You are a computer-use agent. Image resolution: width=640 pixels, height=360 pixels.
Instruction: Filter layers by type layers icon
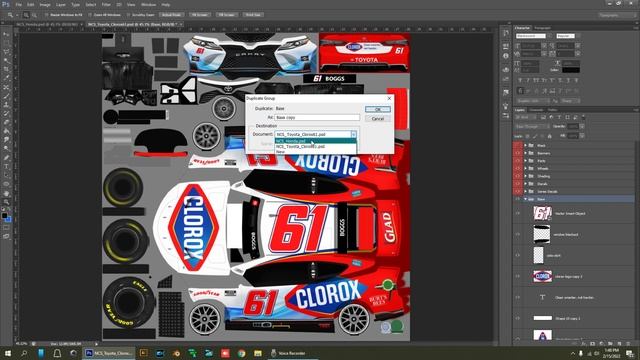[x=559, y=117]
